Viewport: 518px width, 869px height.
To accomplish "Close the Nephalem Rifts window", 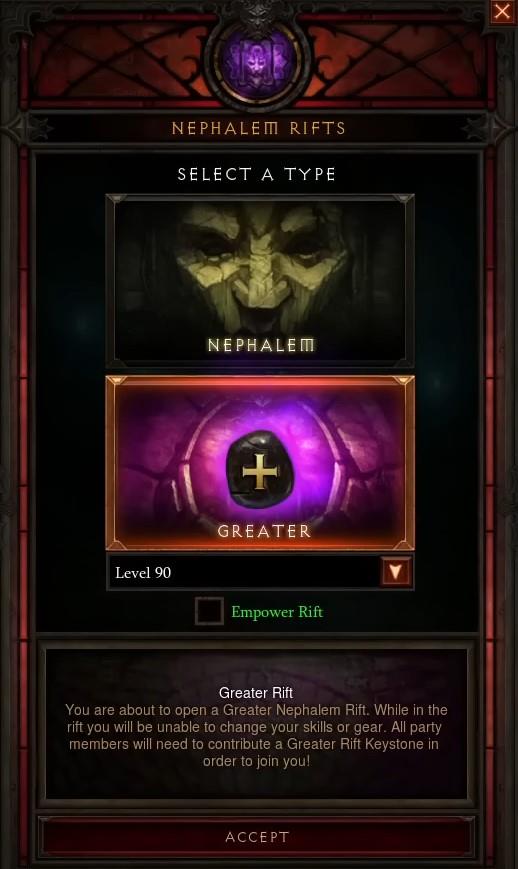I will tap(502, 12).
